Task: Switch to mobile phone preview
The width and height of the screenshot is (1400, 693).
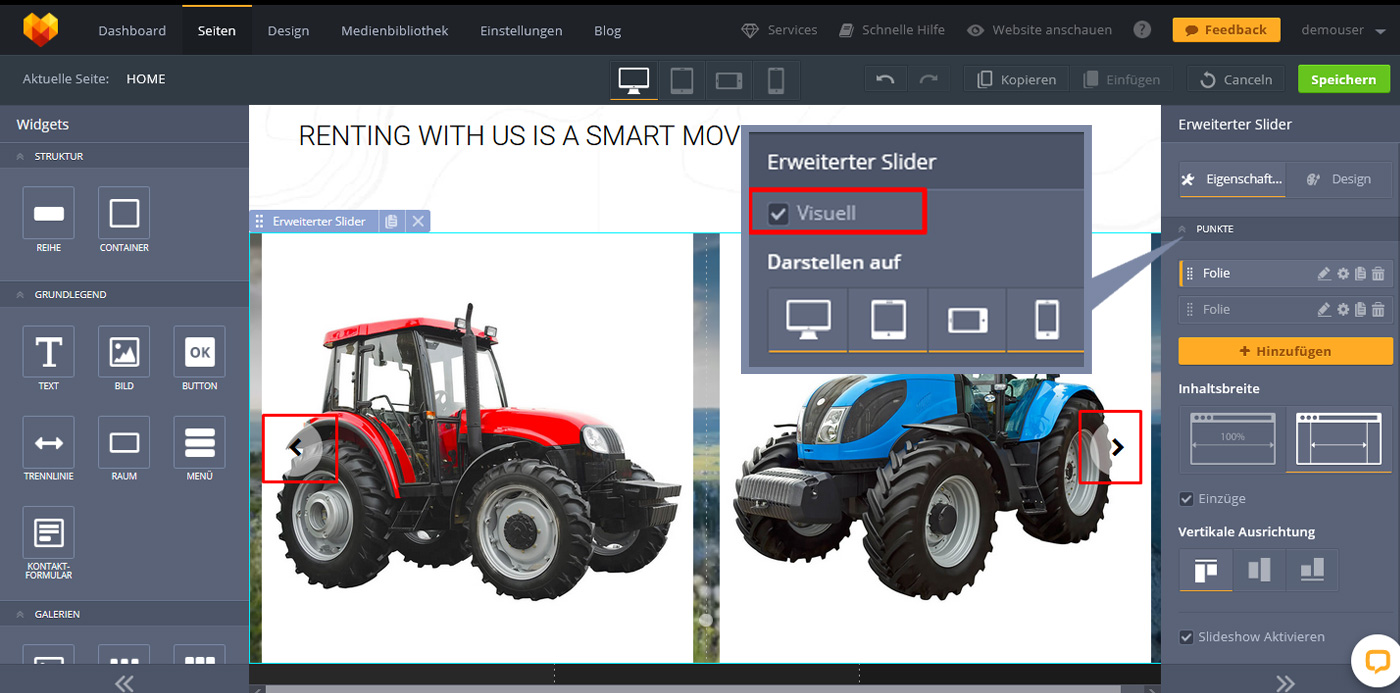Action: [x=775, y=80]
